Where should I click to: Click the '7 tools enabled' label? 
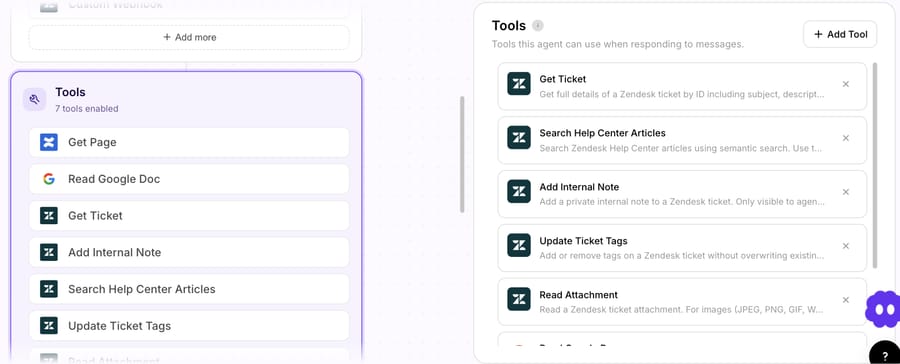click(x=87, y=109)
